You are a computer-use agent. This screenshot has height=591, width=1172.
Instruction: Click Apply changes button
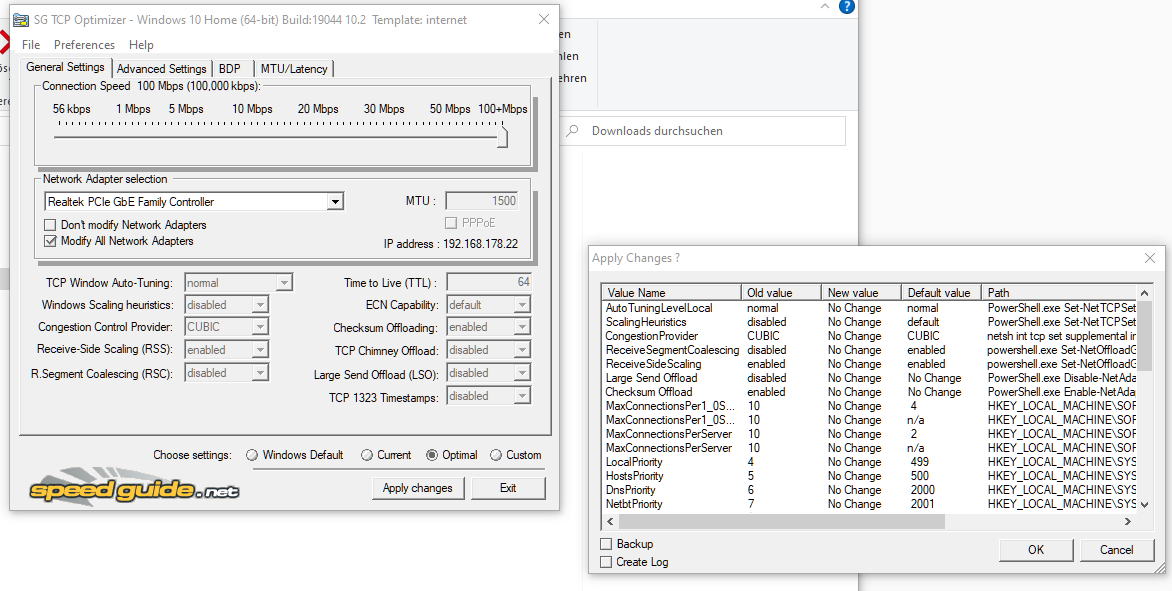[418, 488]
